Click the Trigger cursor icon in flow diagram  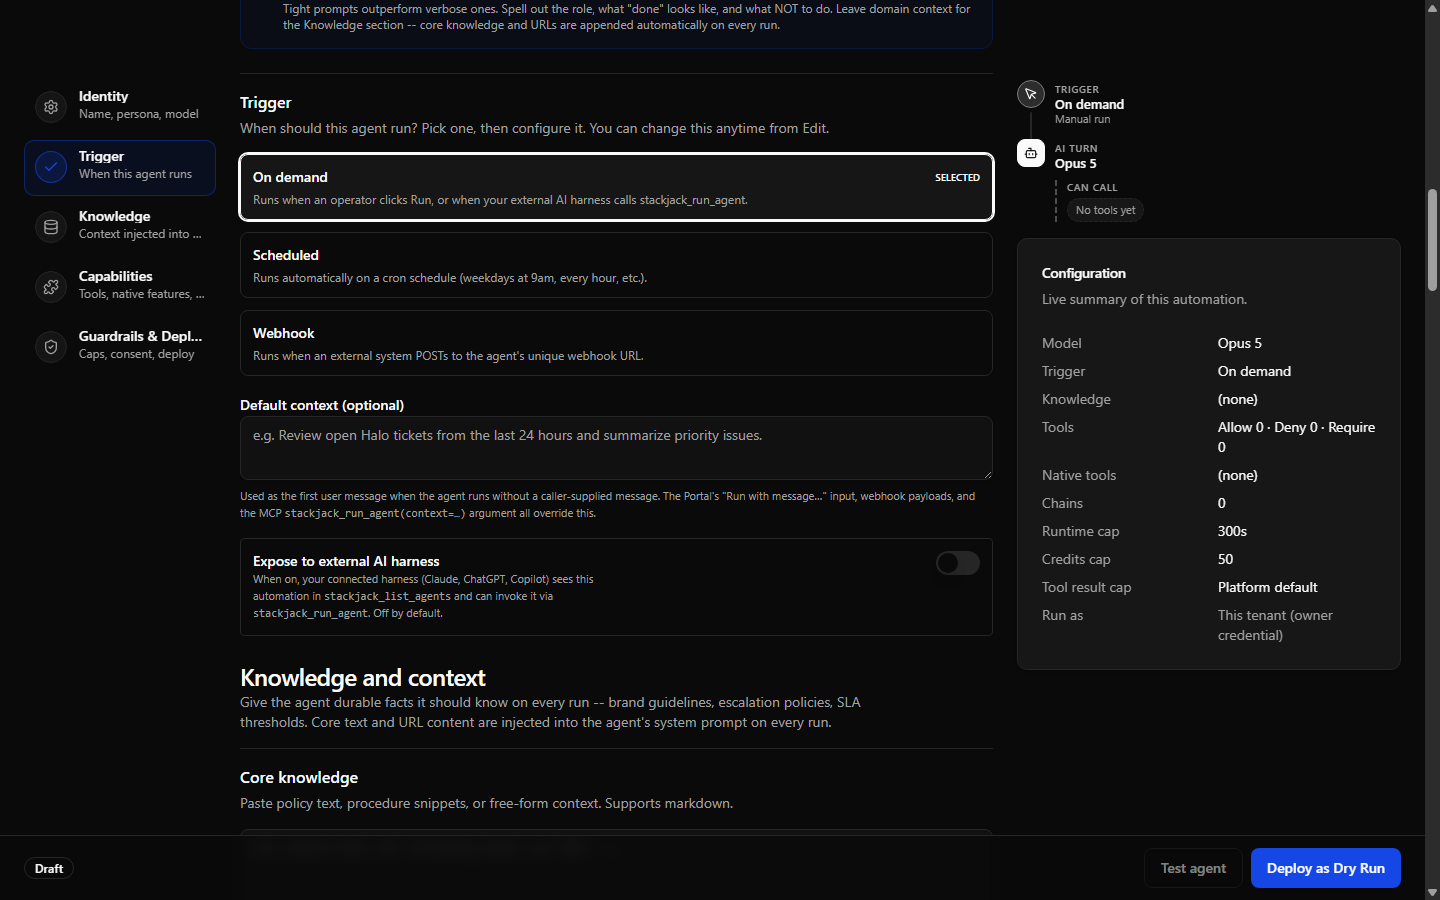point(1031,94)
